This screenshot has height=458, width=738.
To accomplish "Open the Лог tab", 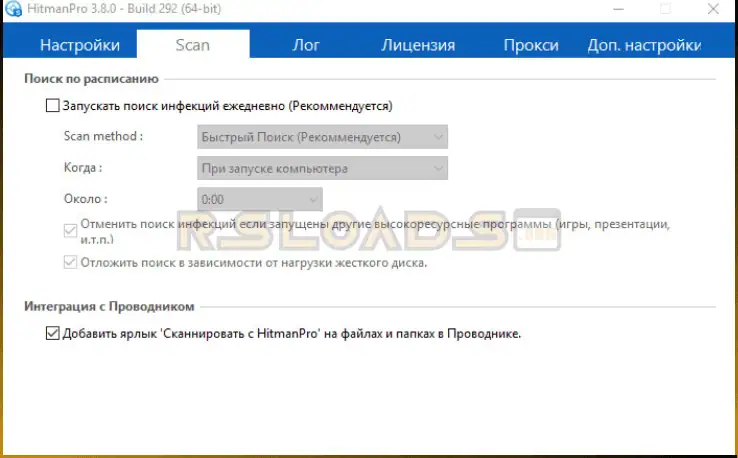I will tap(306, 45).
